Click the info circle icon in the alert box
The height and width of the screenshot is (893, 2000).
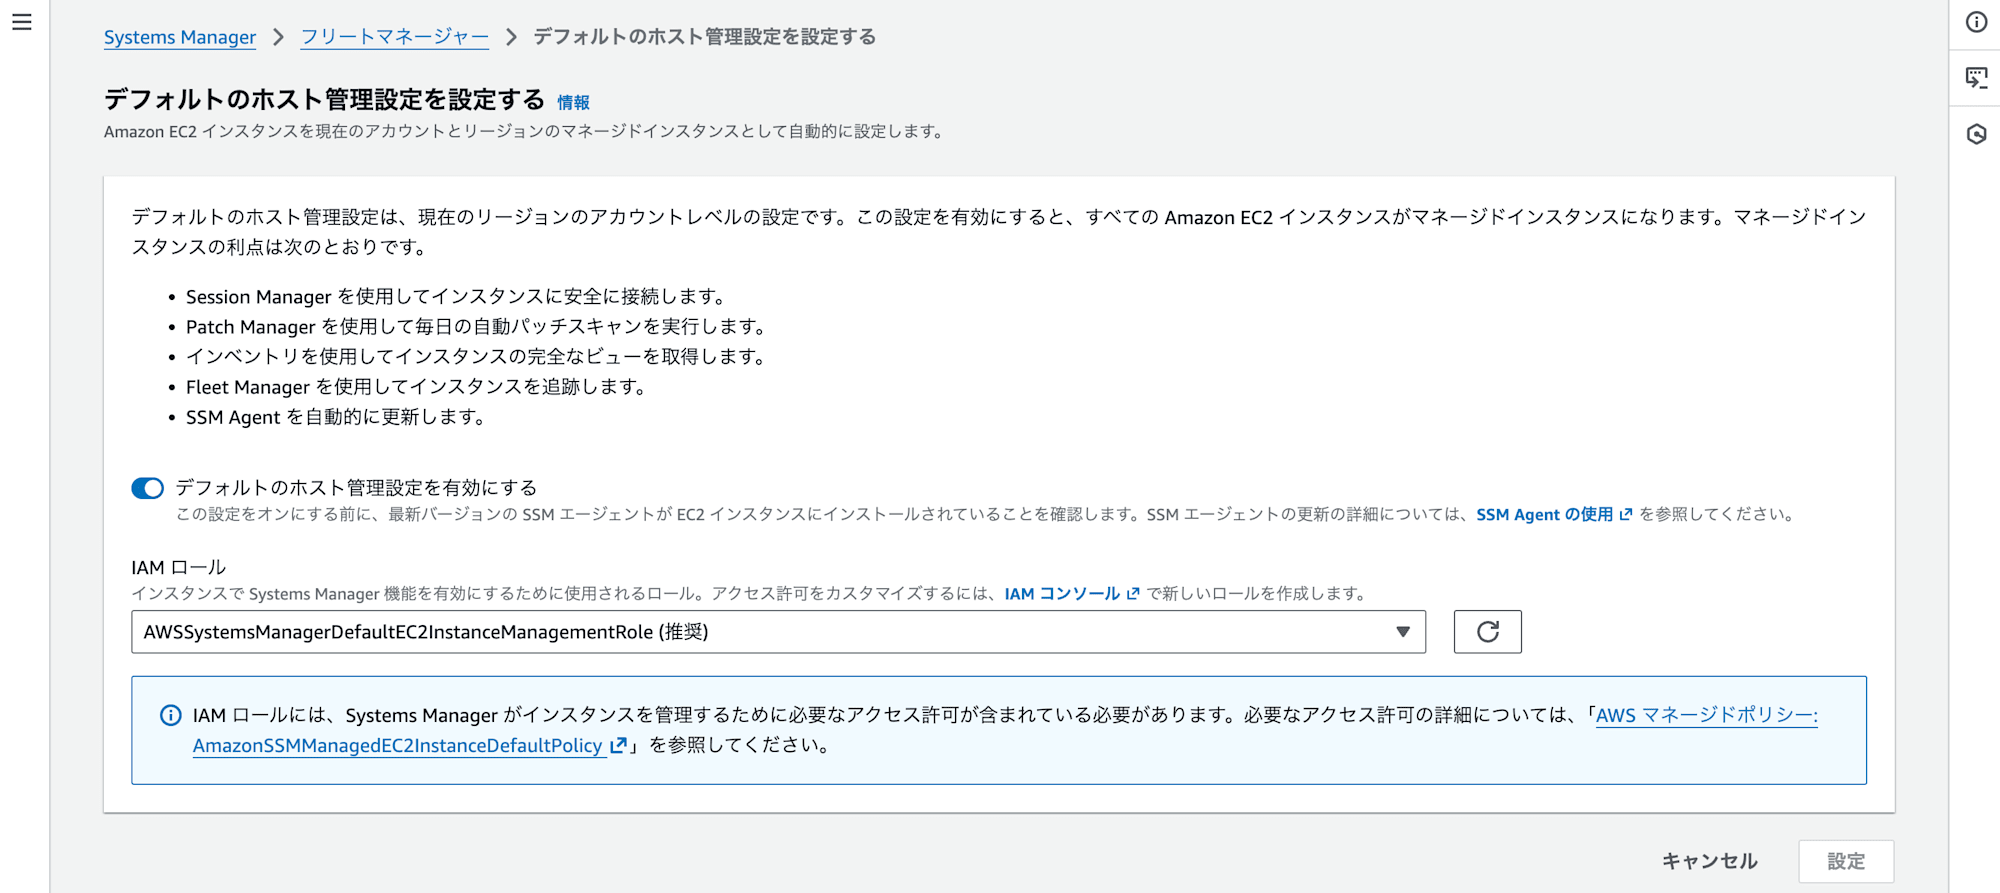(x=171, y=715)
